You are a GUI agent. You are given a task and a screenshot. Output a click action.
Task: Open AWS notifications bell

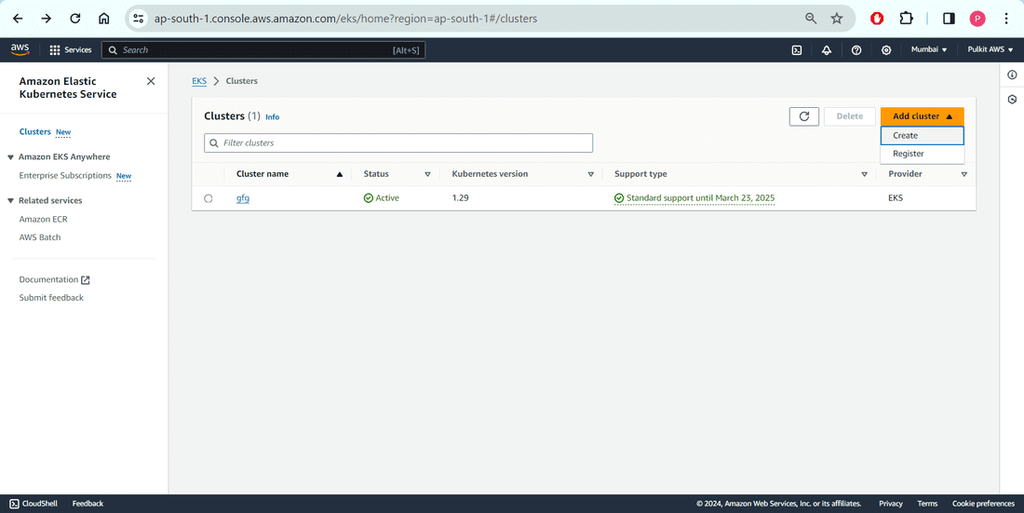coord(826,50)
